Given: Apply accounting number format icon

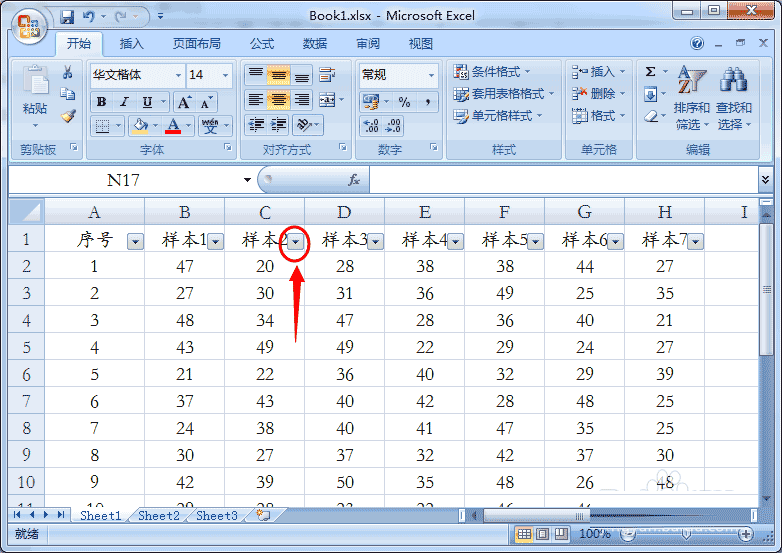Looking at the screenshot, I should tap(371, 102).
